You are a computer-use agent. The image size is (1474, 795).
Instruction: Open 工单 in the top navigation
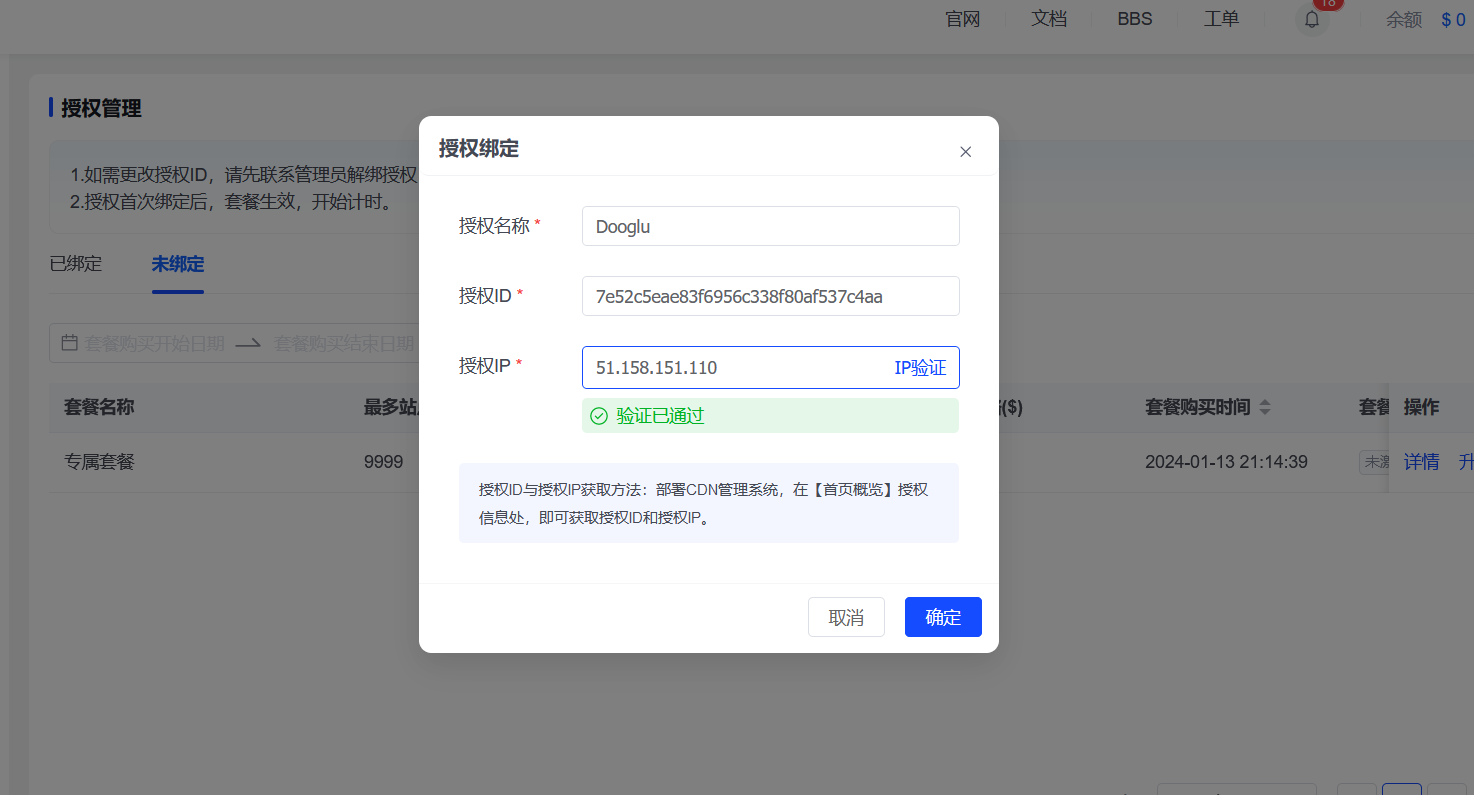click(1221, 19)
